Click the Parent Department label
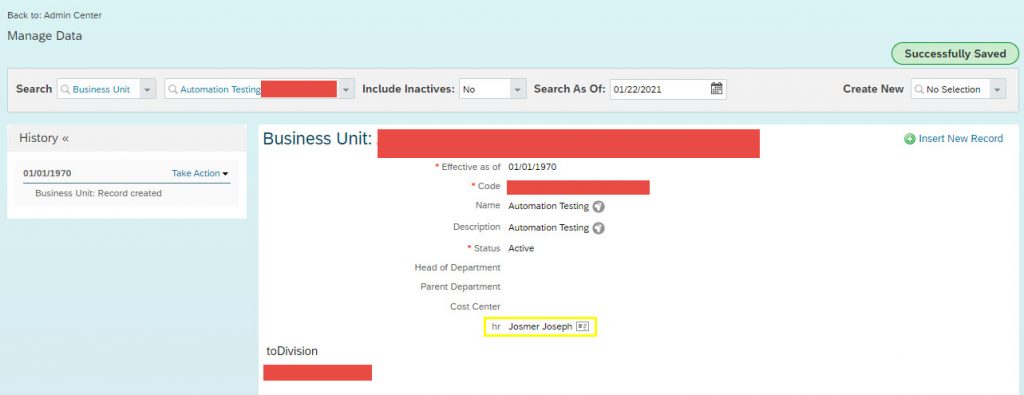1024x395 pixels. coord(460,287)
